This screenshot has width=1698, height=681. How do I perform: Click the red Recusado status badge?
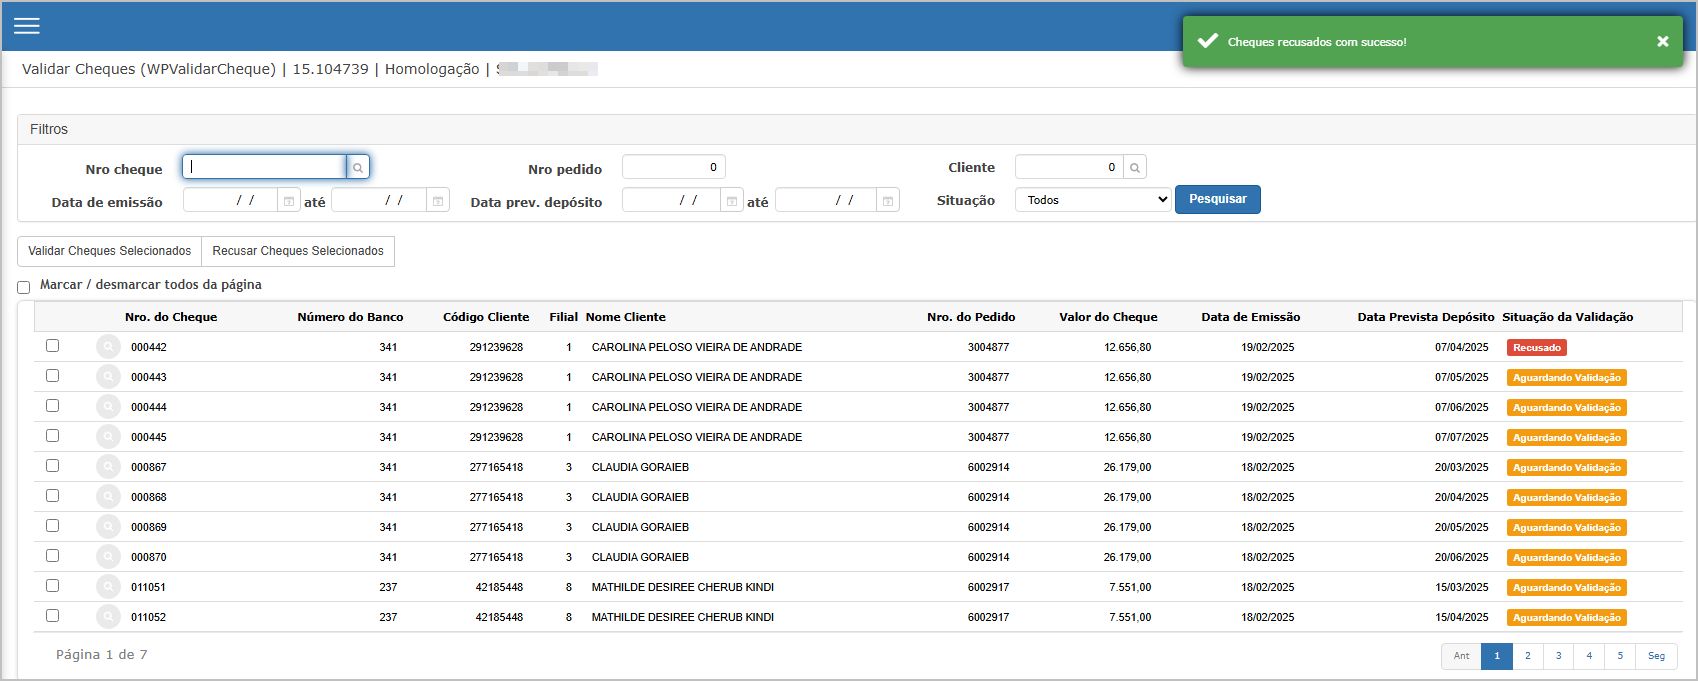[x=1537, y=348]
